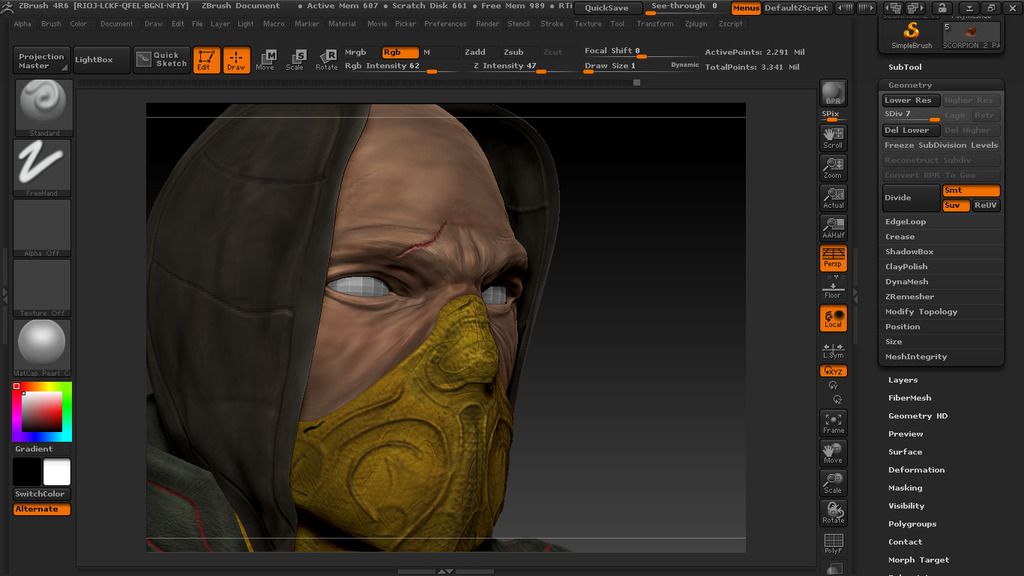The image size is (1024, 576).
Task: Expand the Modify Topology subsection
Action: [921, 312]
